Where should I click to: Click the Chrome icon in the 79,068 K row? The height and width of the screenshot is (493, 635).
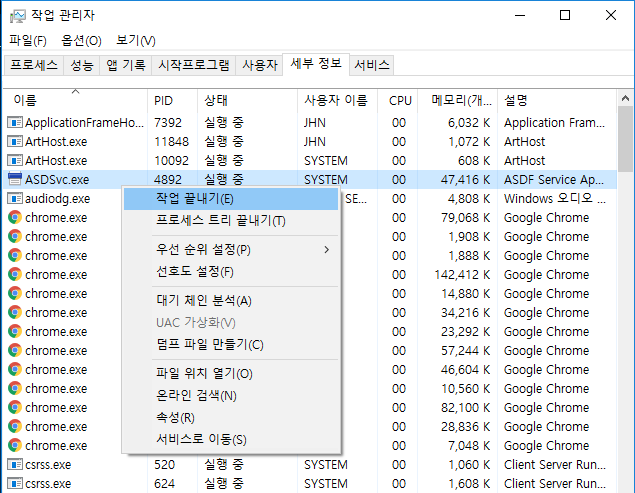15,218
